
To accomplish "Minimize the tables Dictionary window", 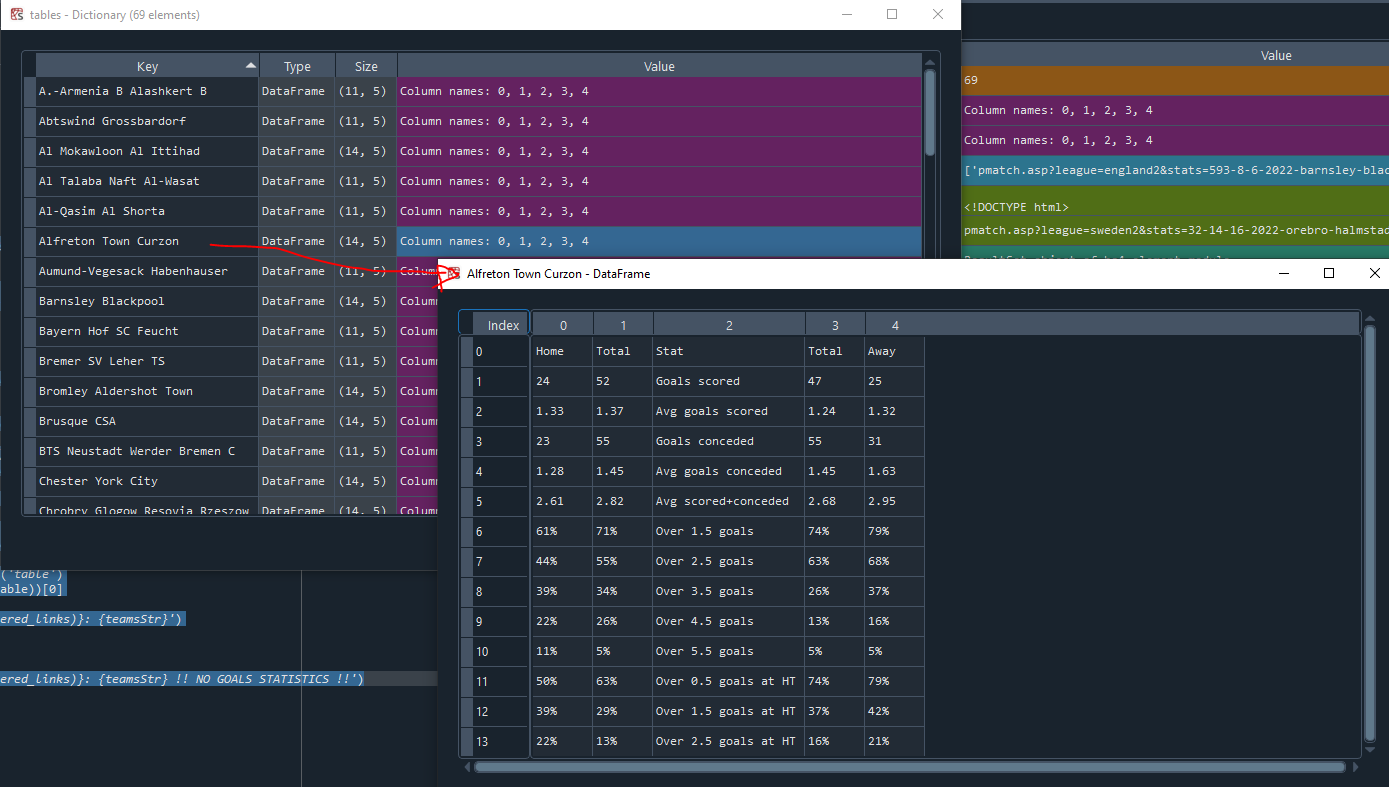I will (847, 15).
